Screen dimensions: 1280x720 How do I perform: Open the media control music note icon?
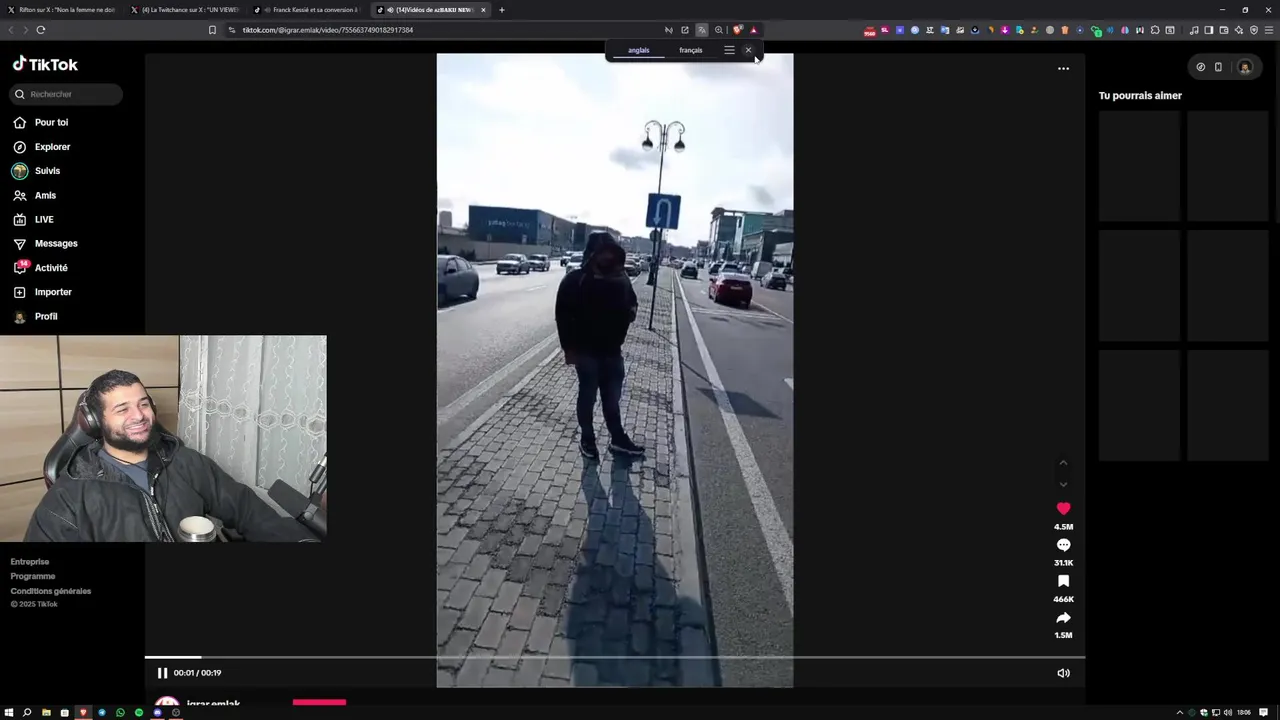coord(1193,30)
